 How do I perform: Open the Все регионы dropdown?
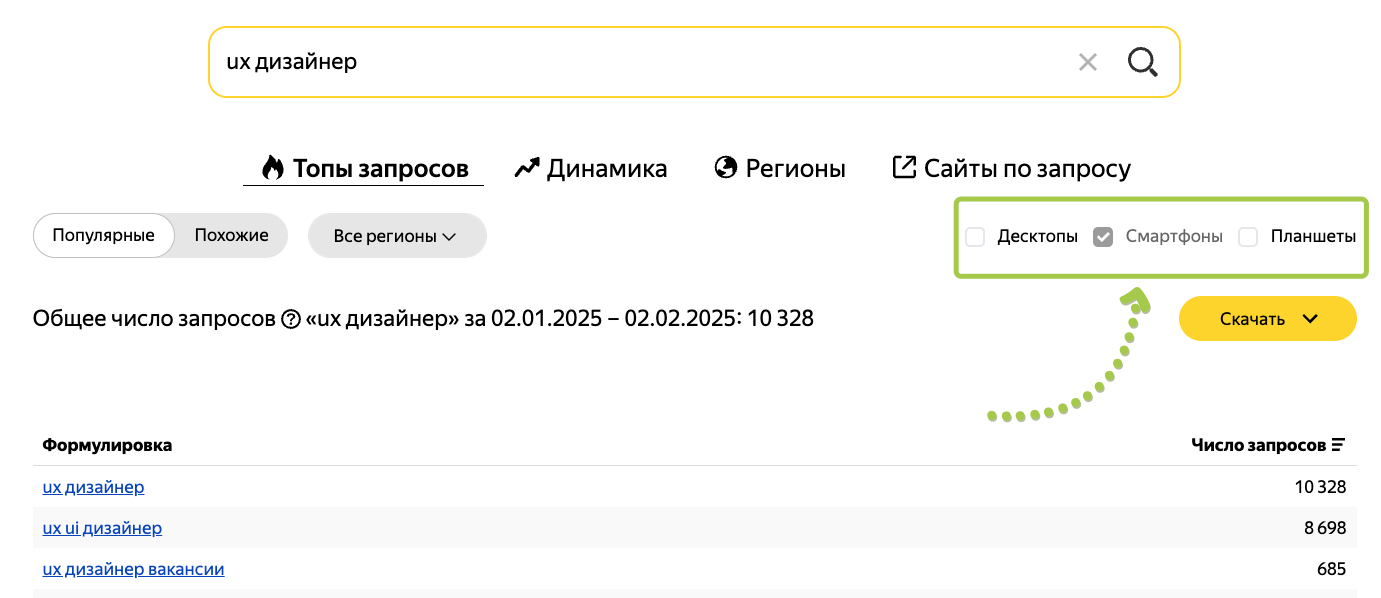(396, 236)
